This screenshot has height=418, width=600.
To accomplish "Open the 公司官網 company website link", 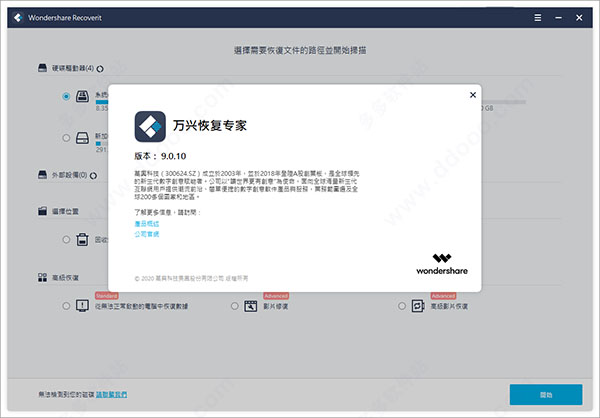I will click(x=147, y=234).
